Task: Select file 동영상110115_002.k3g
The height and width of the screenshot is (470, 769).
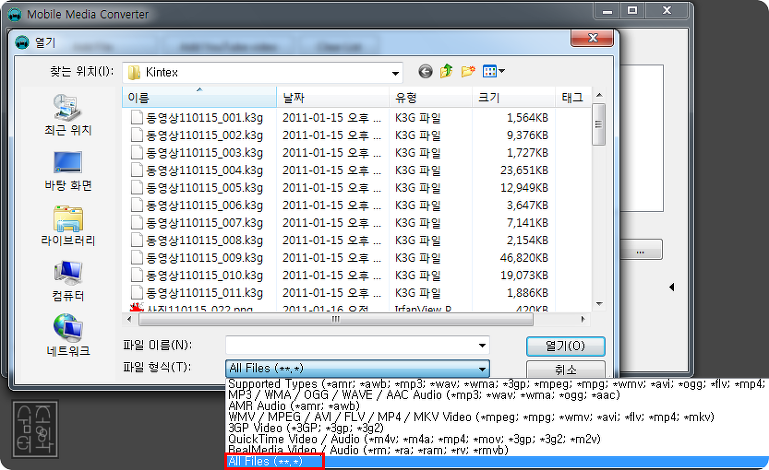Action: pyautogui.click(x=205, y=135)
